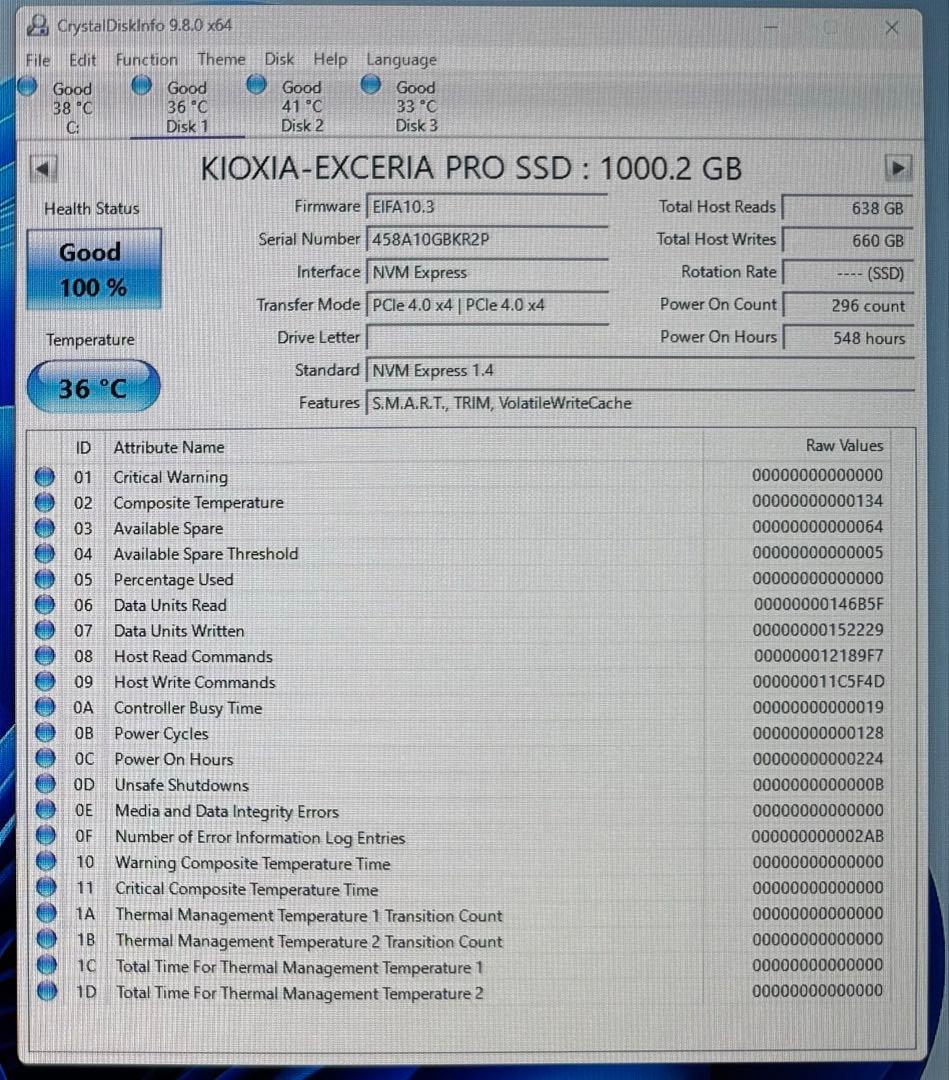Click the status icon for Data Units Read
The image size is (949, 1080).
pos(45,605)
